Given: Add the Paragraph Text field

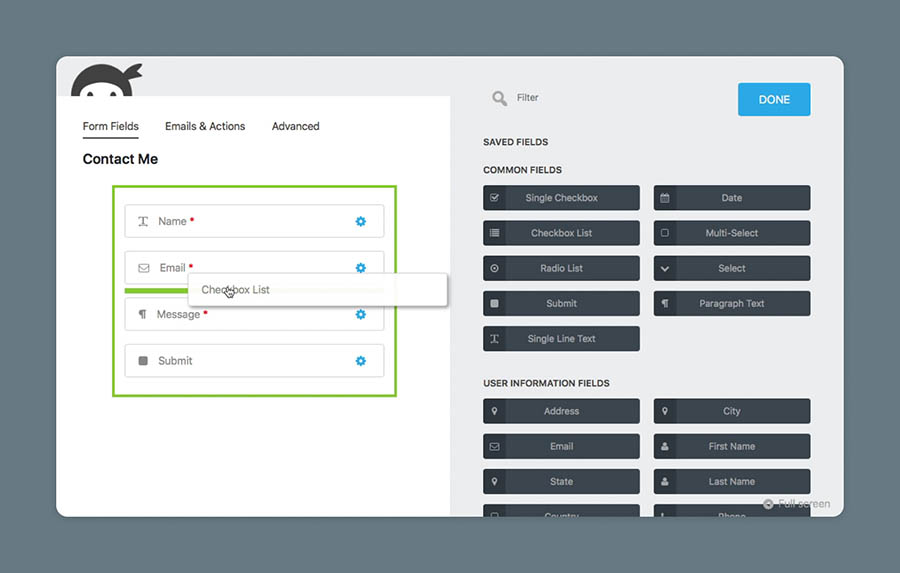Looking at the screenshot, I should pos(731,303).
